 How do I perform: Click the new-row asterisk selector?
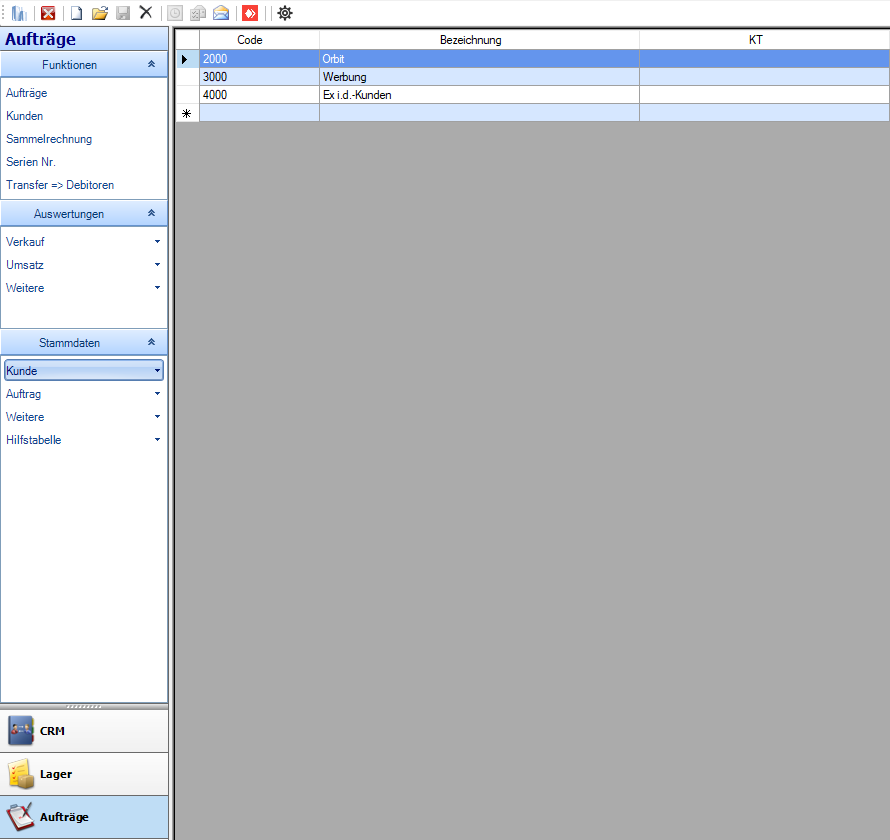pyautogui.click(x=187, y=114)
